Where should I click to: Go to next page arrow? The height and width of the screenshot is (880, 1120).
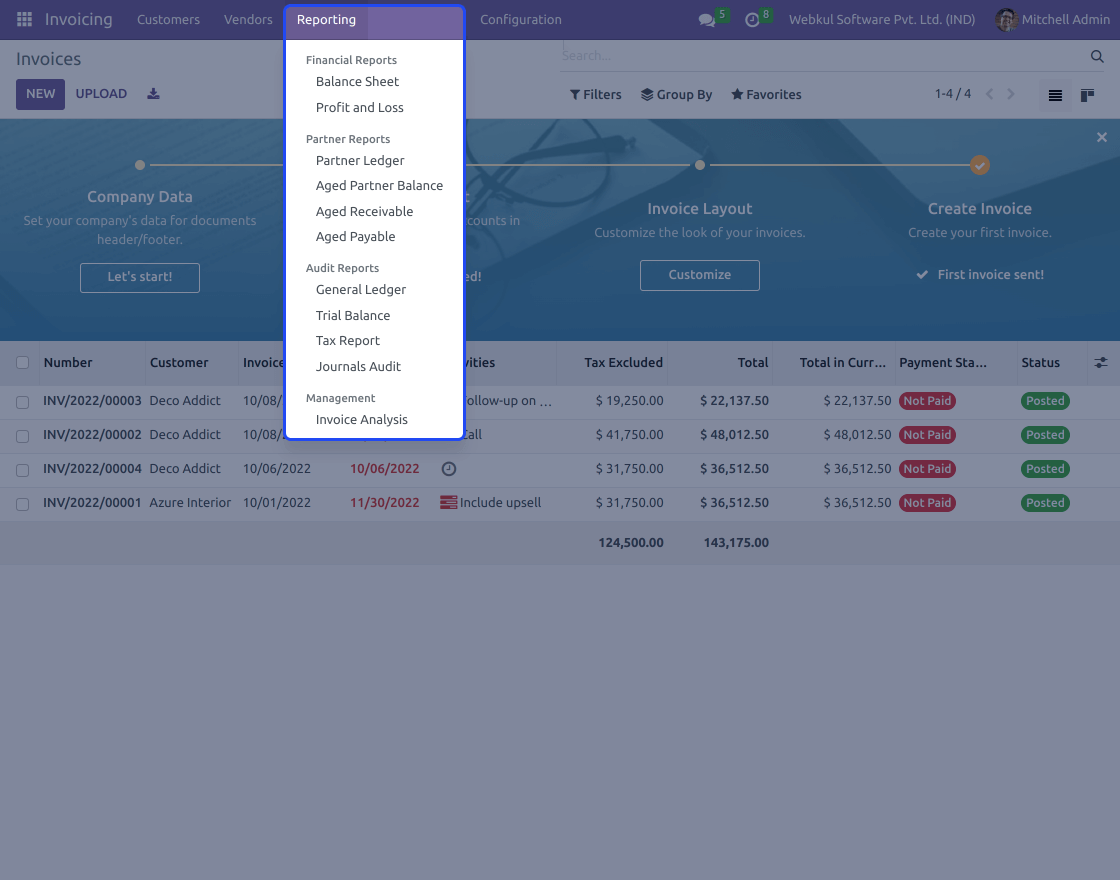pos(1011,94)
